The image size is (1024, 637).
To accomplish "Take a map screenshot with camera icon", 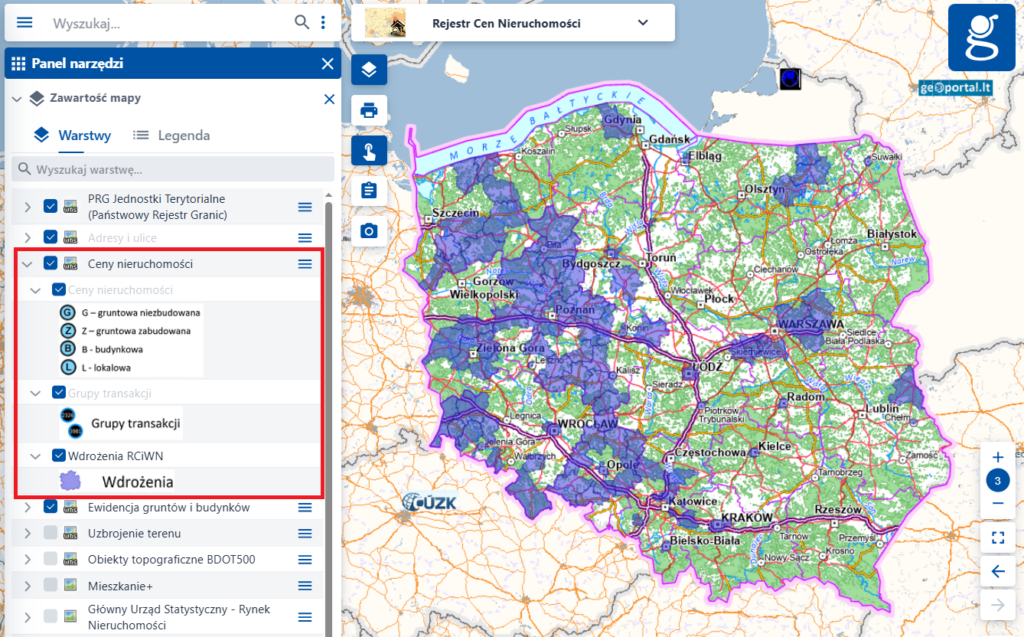I will (368, 232).
